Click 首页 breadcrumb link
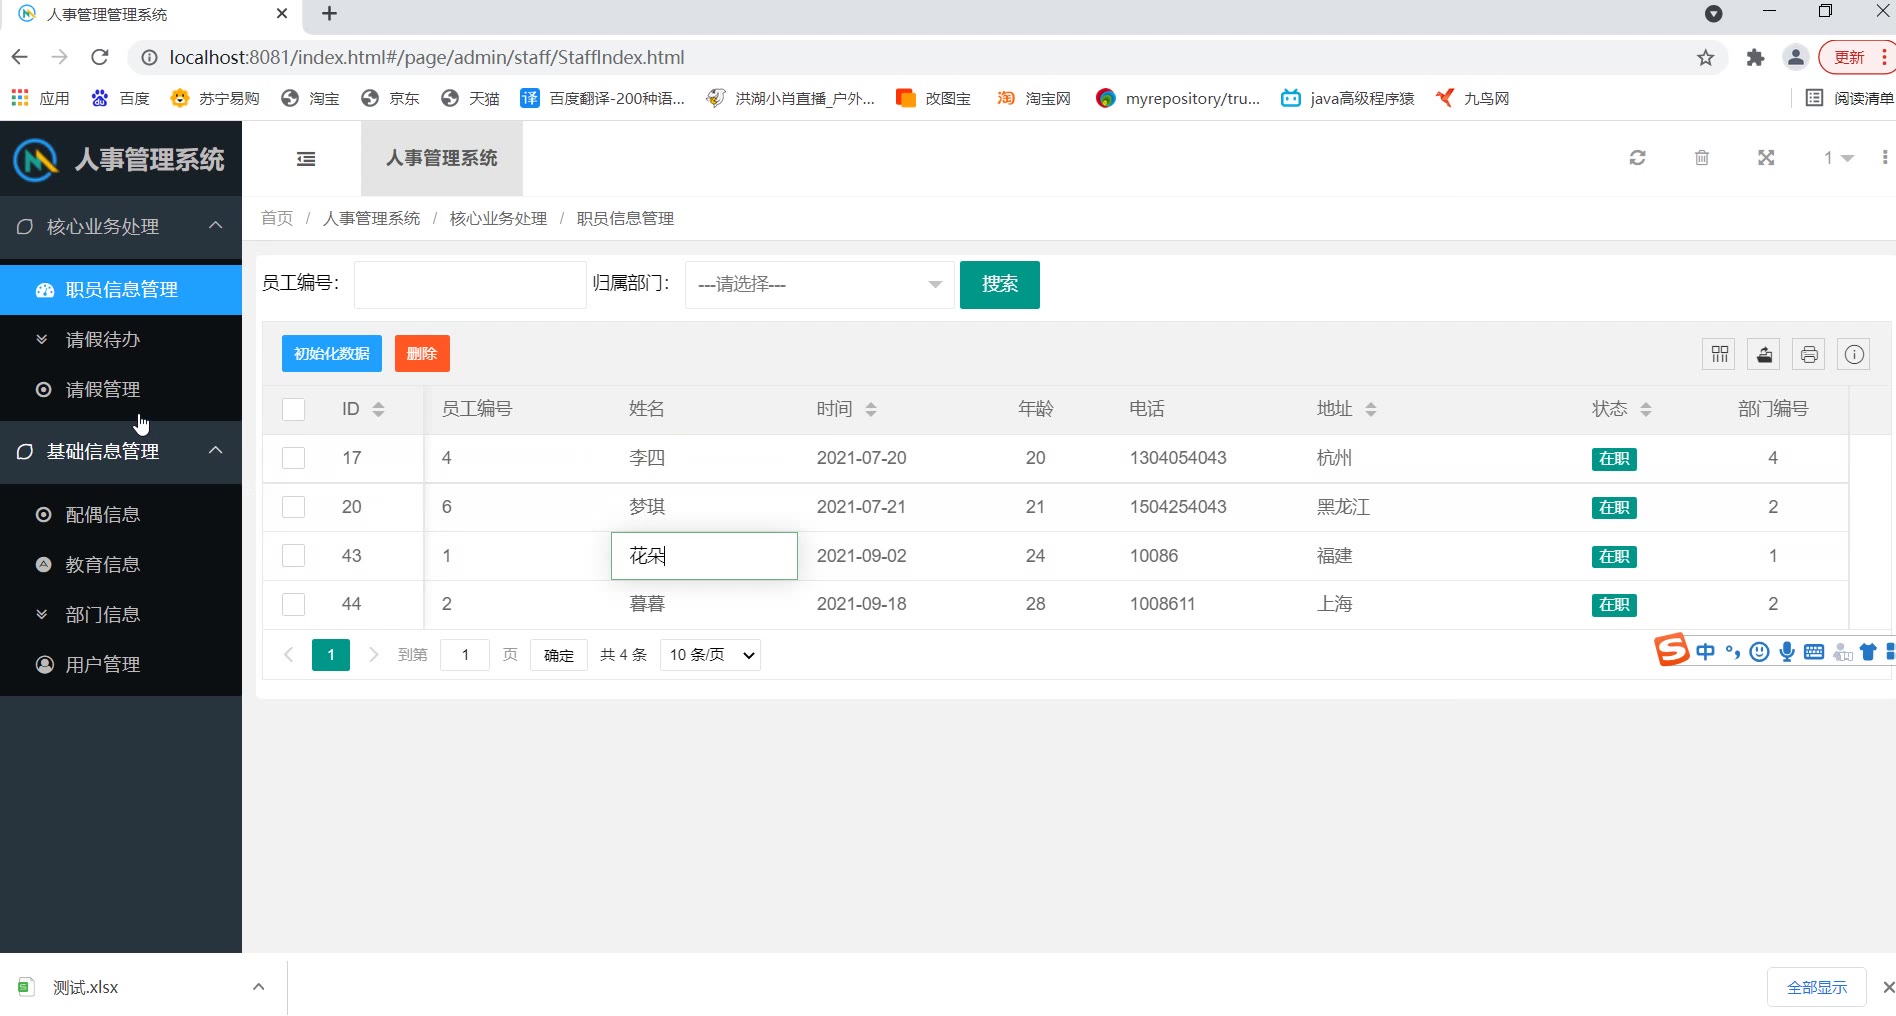 point(277,218)
